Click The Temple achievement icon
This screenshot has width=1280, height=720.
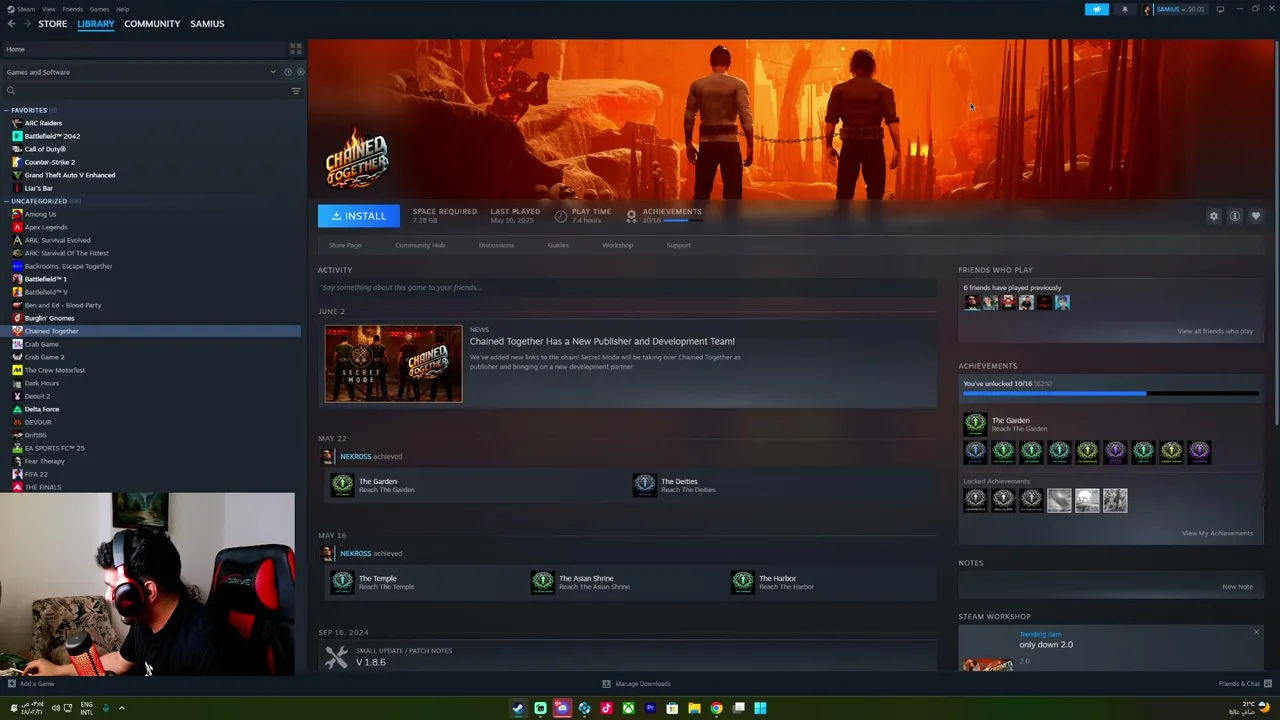[x=342, y=582]
